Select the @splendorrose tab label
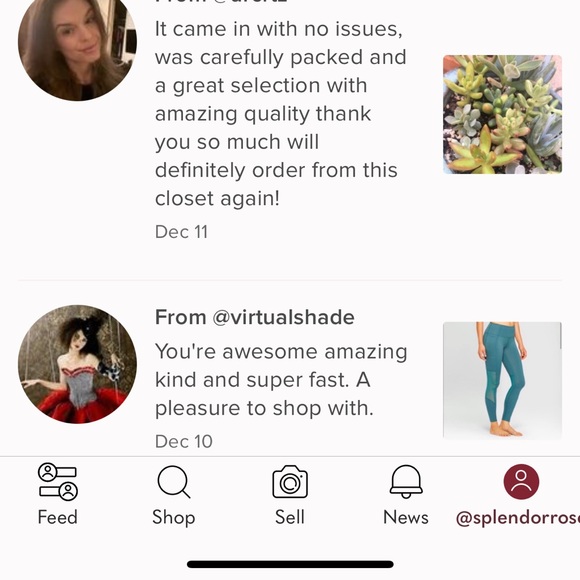The width and height of the screenshot is (580, 580). (518, 518)
